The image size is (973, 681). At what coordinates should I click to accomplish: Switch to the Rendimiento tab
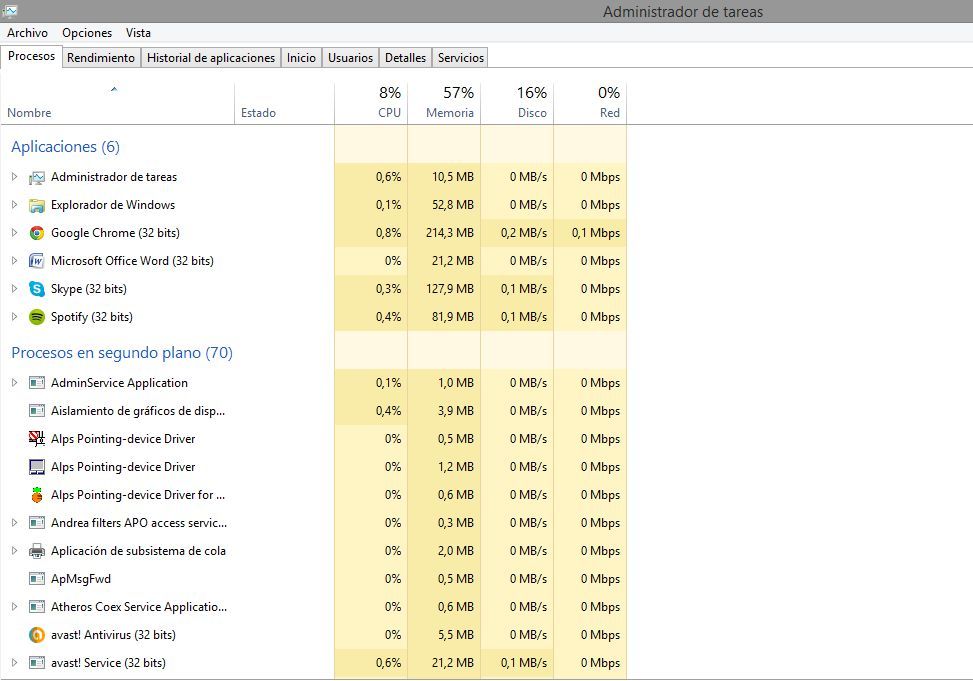click(101, 58)
